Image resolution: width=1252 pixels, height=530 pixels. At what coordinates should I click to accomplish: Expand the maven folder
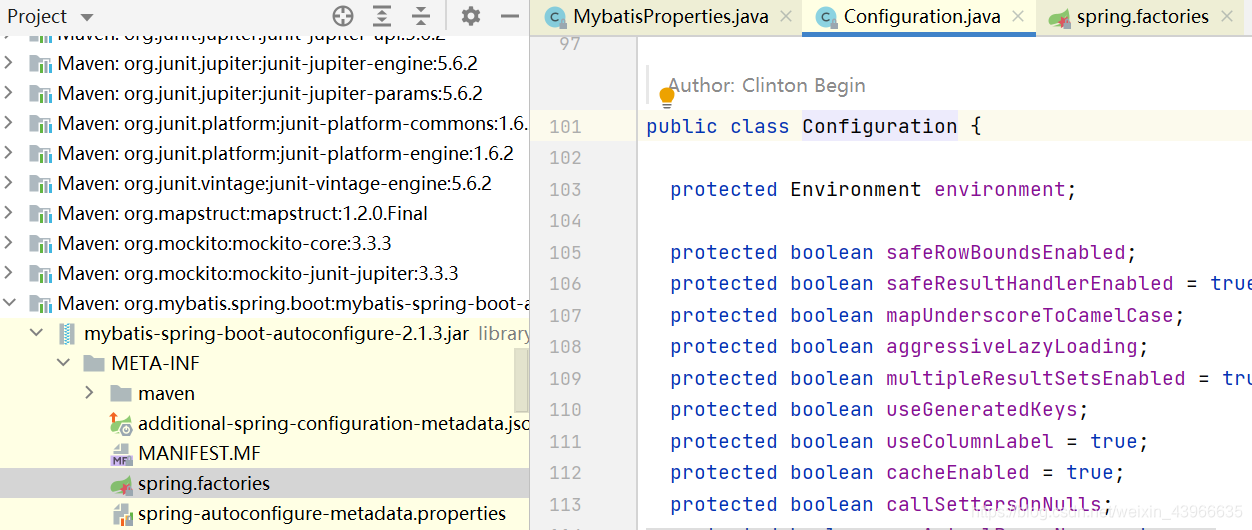pyautogui.click(x=90, y=393)
